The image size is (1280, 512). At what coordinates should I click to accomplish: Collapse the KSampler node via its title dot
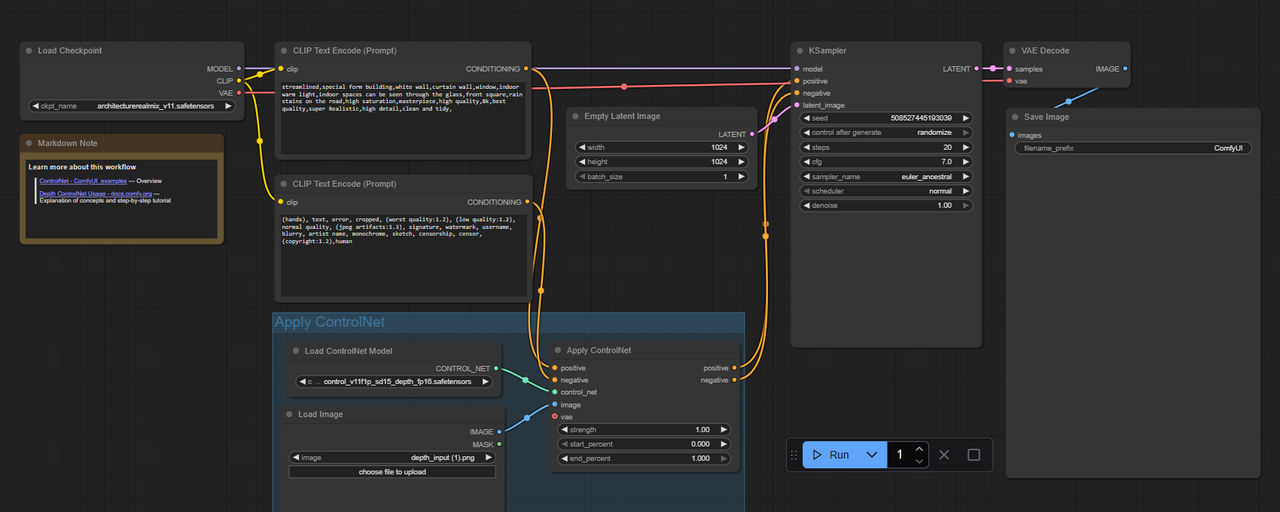pos(801,51)
